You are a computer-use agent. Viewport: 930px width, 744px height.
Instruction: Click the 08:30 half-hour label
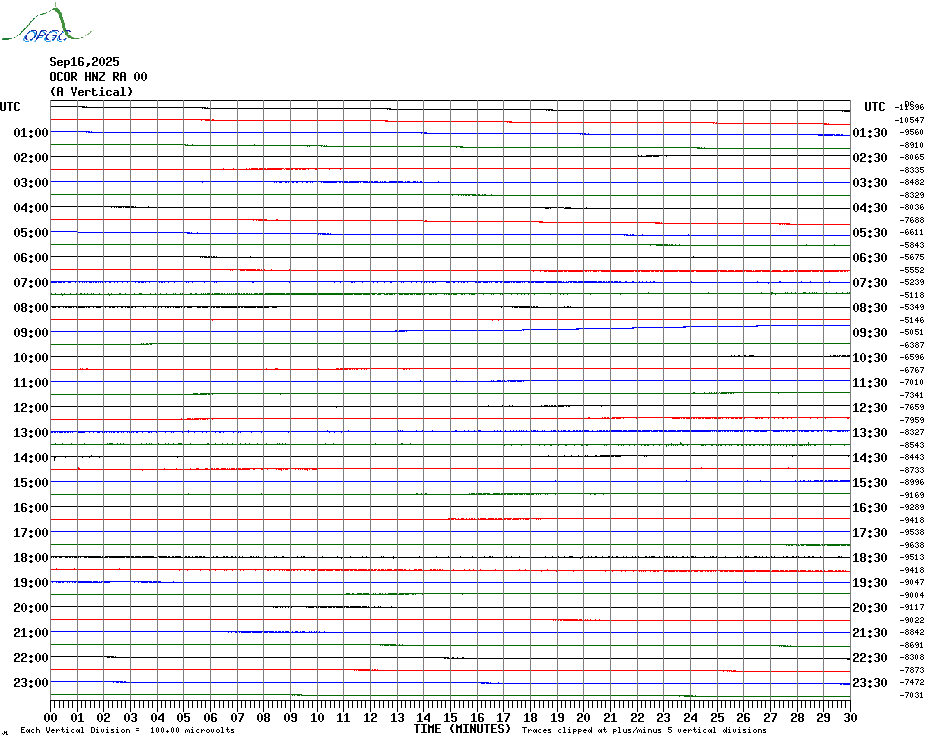[x=870, y=307]
